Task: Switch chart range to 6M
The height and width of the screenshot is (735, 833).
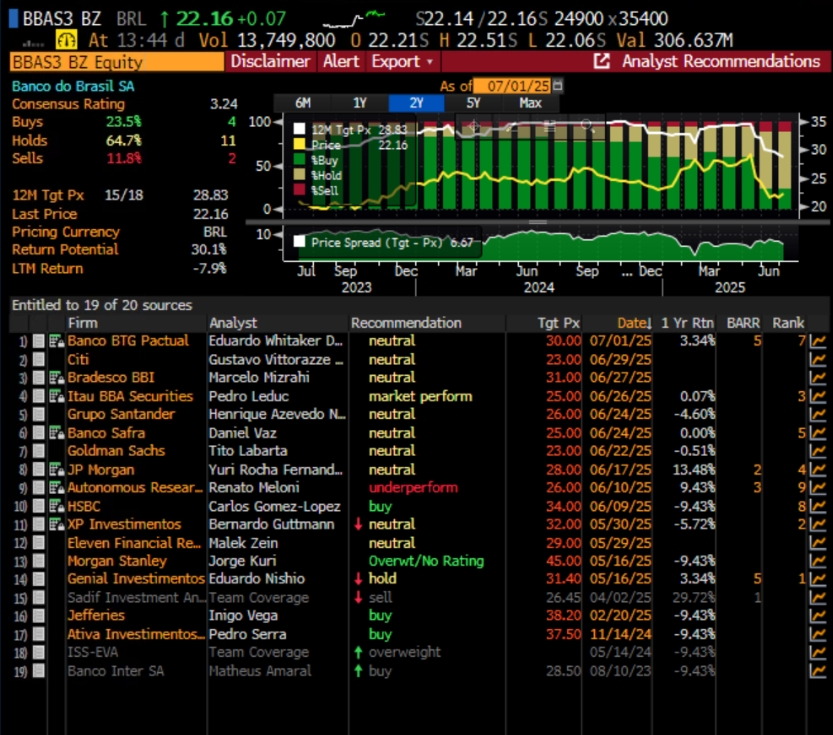Action: click(x=303, y=103)
